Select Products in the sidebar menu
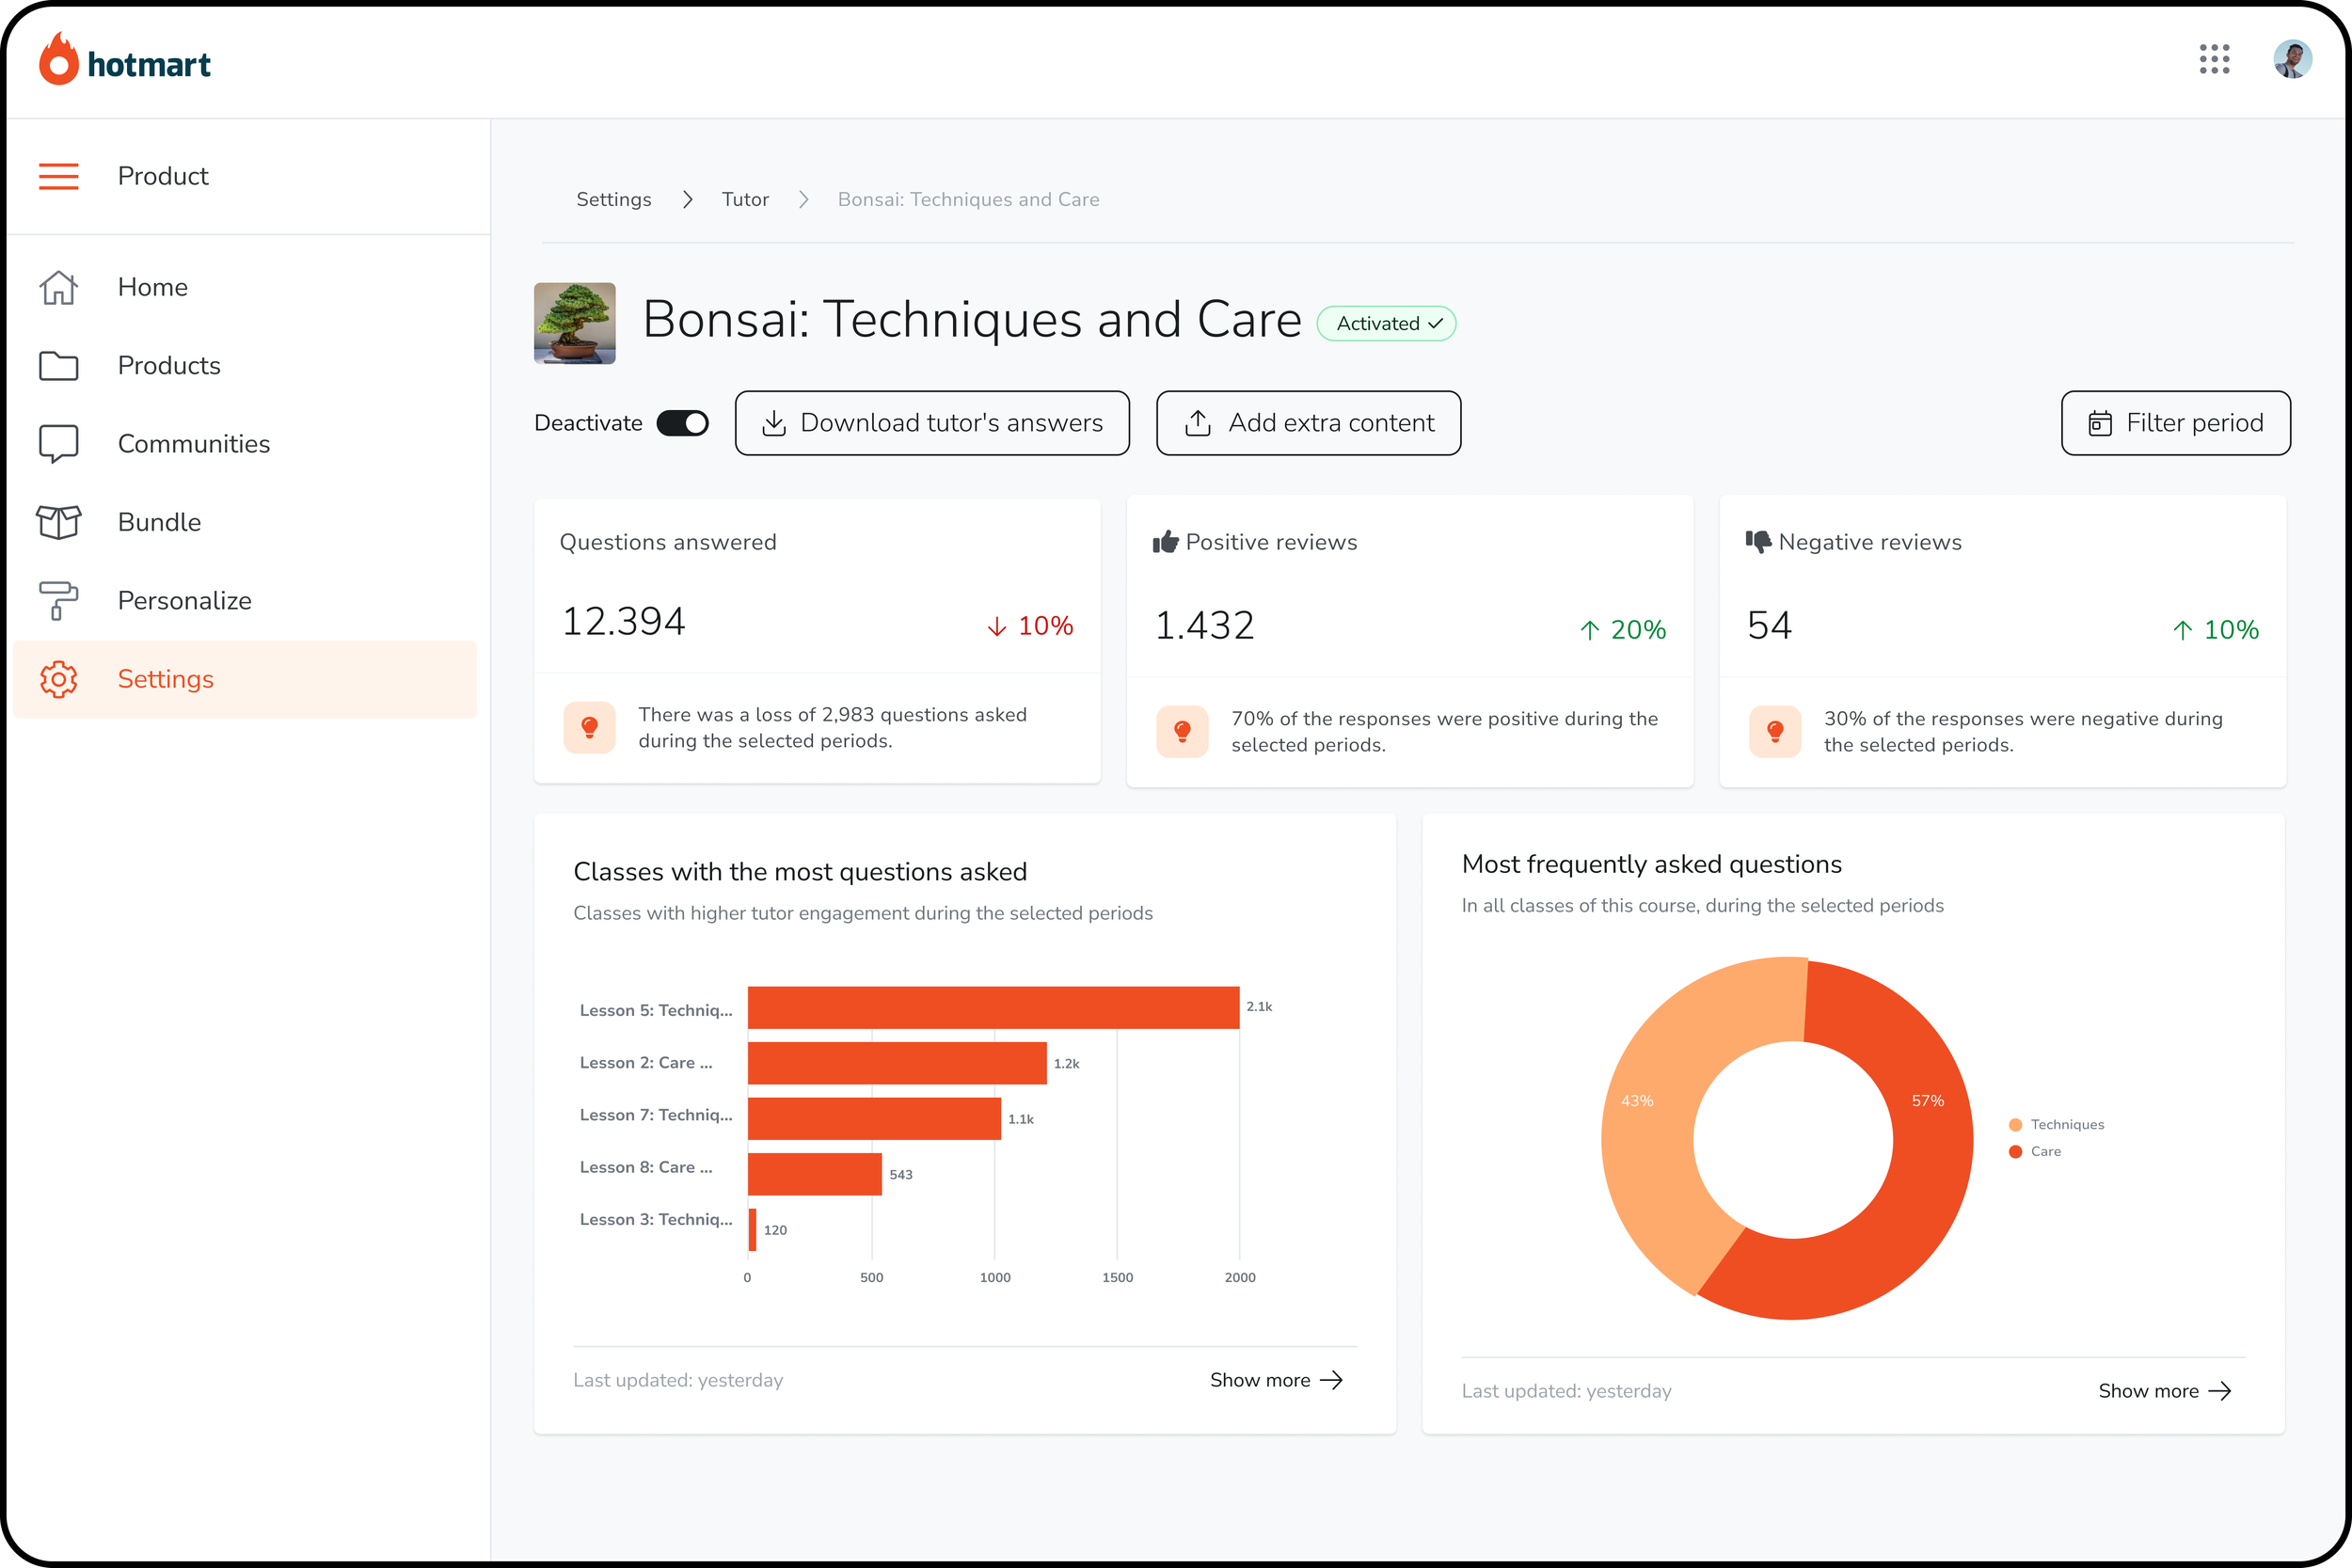The width and height of the screenshot is (2352, 1568). (168, 366)
